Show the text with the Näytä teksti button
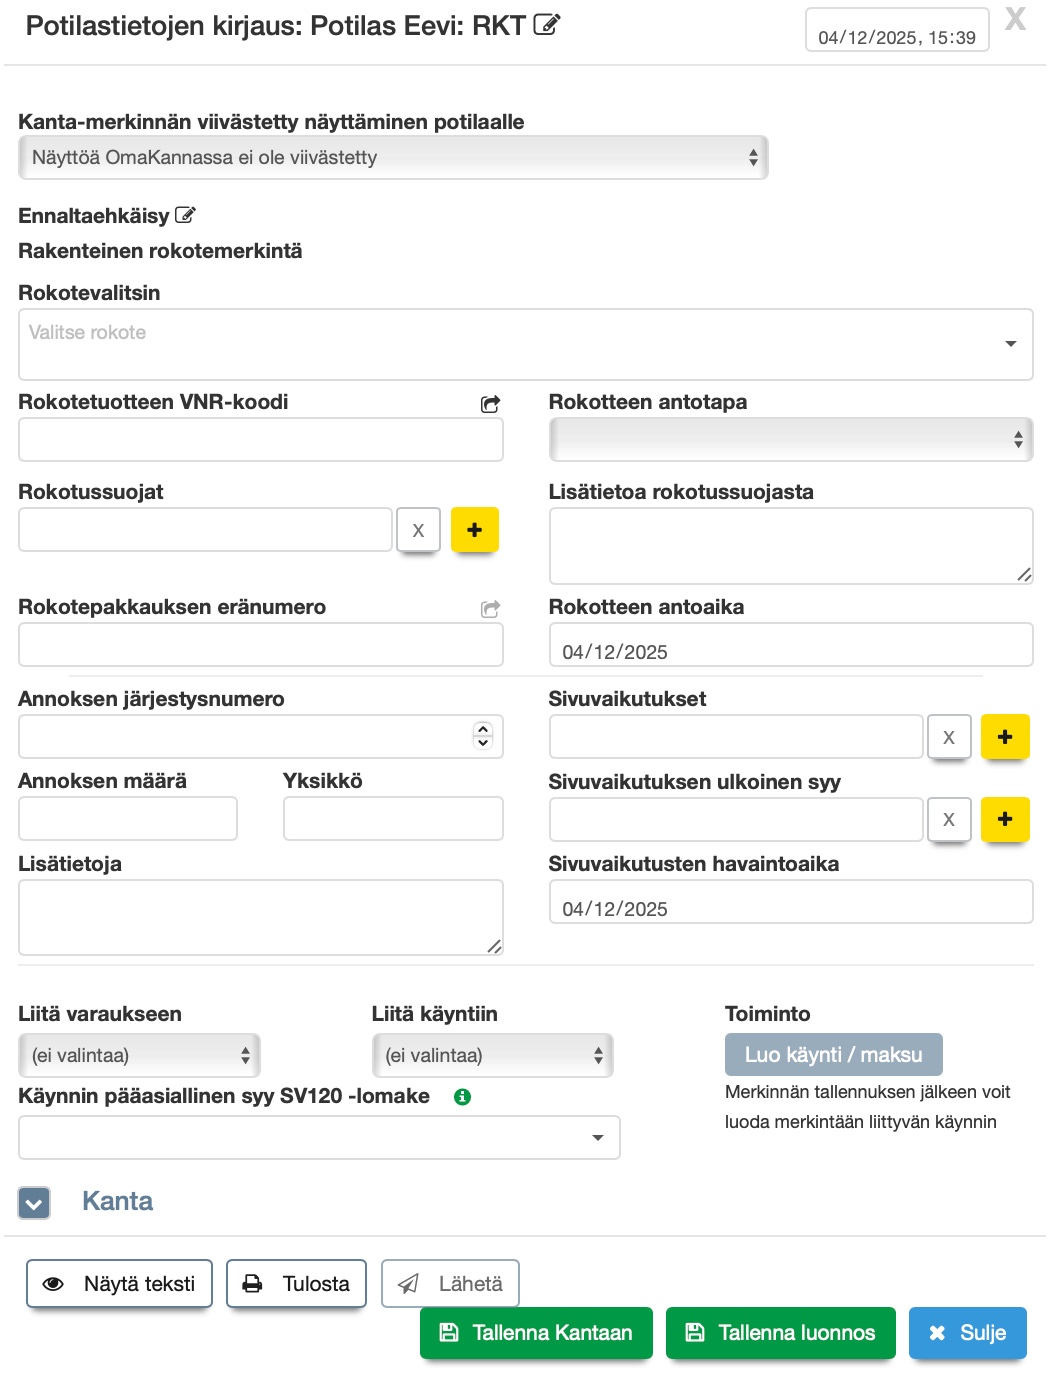This screenshot has width=1054, height=1378. click(x=119, y=1284)
